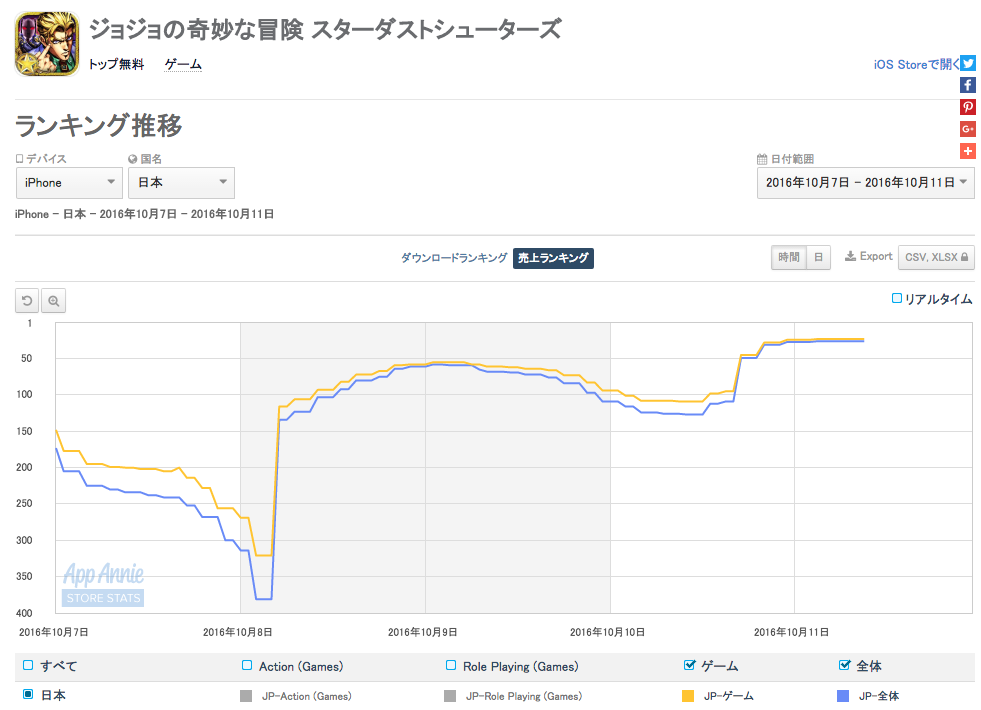Viewport: 981px width, 710px height.
Task: Click the globe icon beside 国名
Action: (x=133, y=159)
